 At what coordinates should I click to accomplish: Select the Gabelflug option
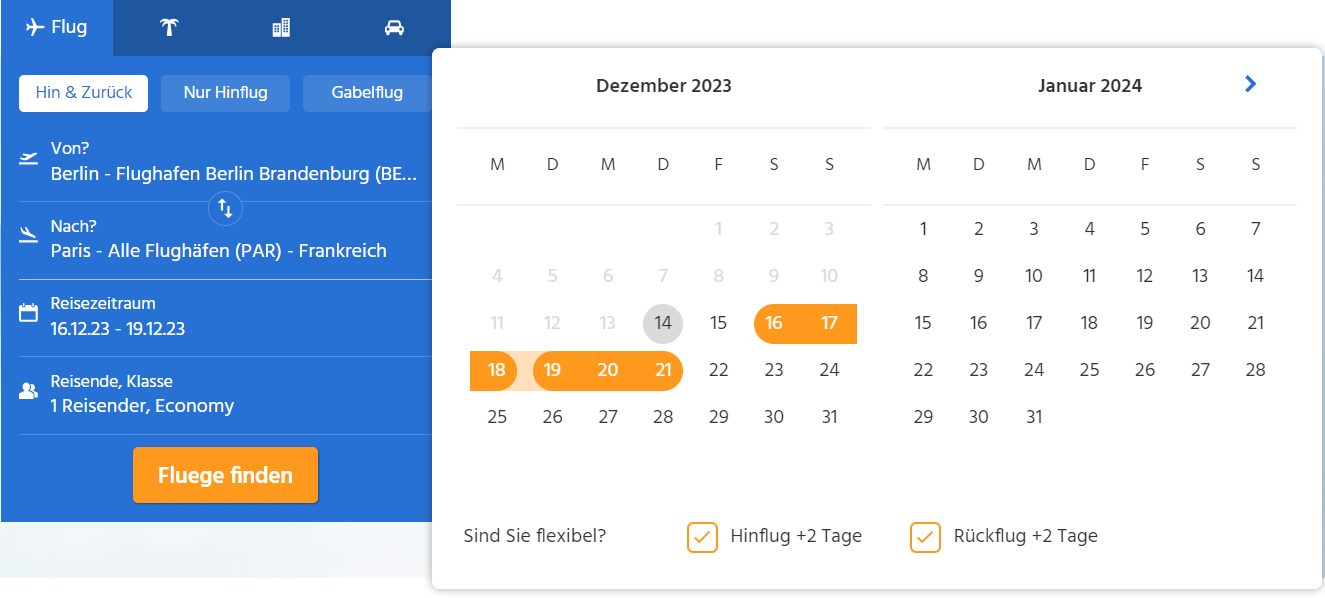click(x=366, y=93)
